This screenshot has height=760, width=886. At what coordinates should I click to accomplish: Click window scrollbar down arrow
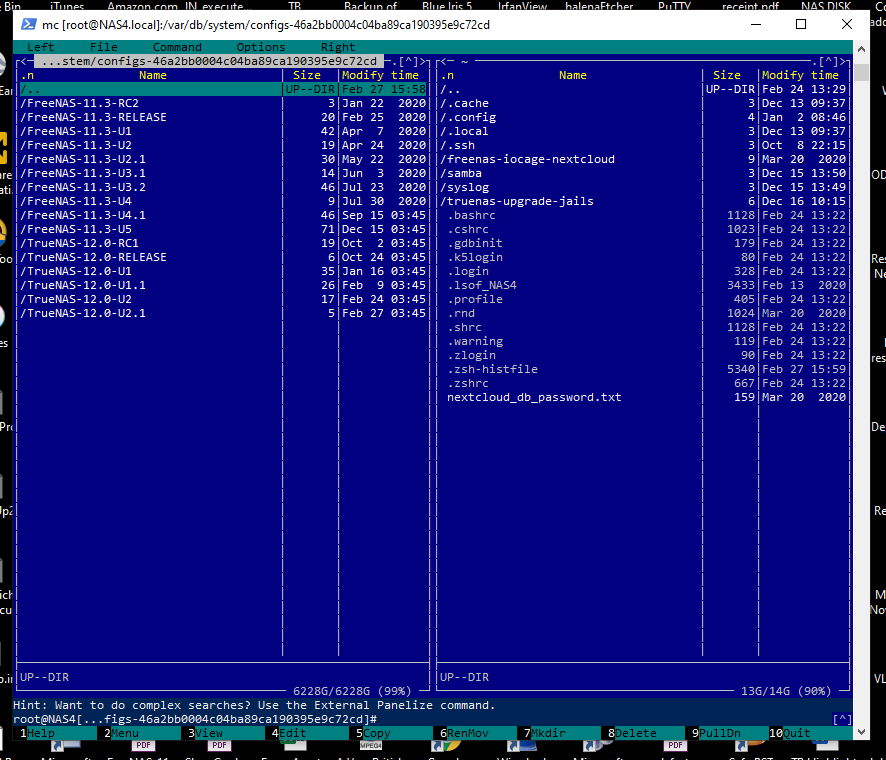(x=861, y=732)
